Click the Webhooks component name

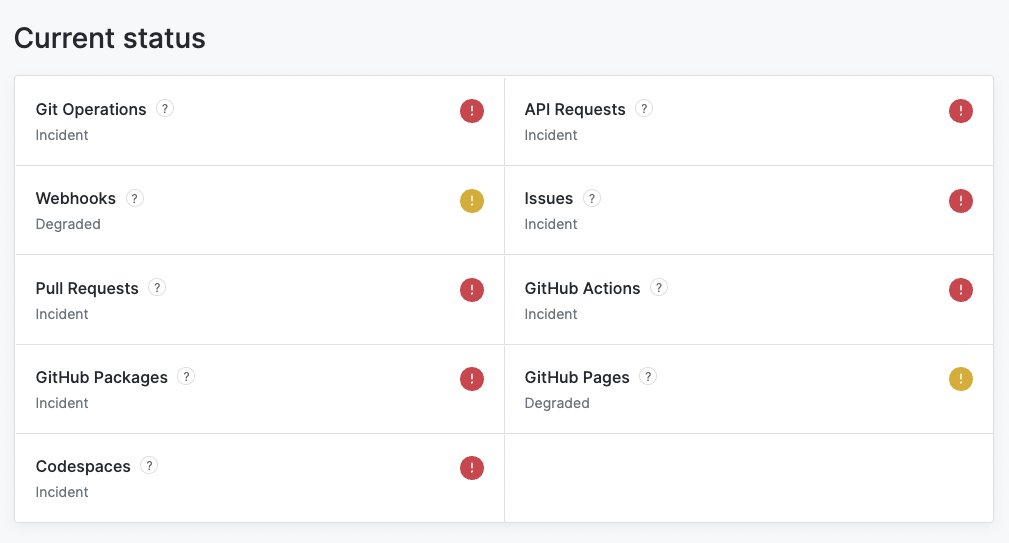tap(75, 198)
